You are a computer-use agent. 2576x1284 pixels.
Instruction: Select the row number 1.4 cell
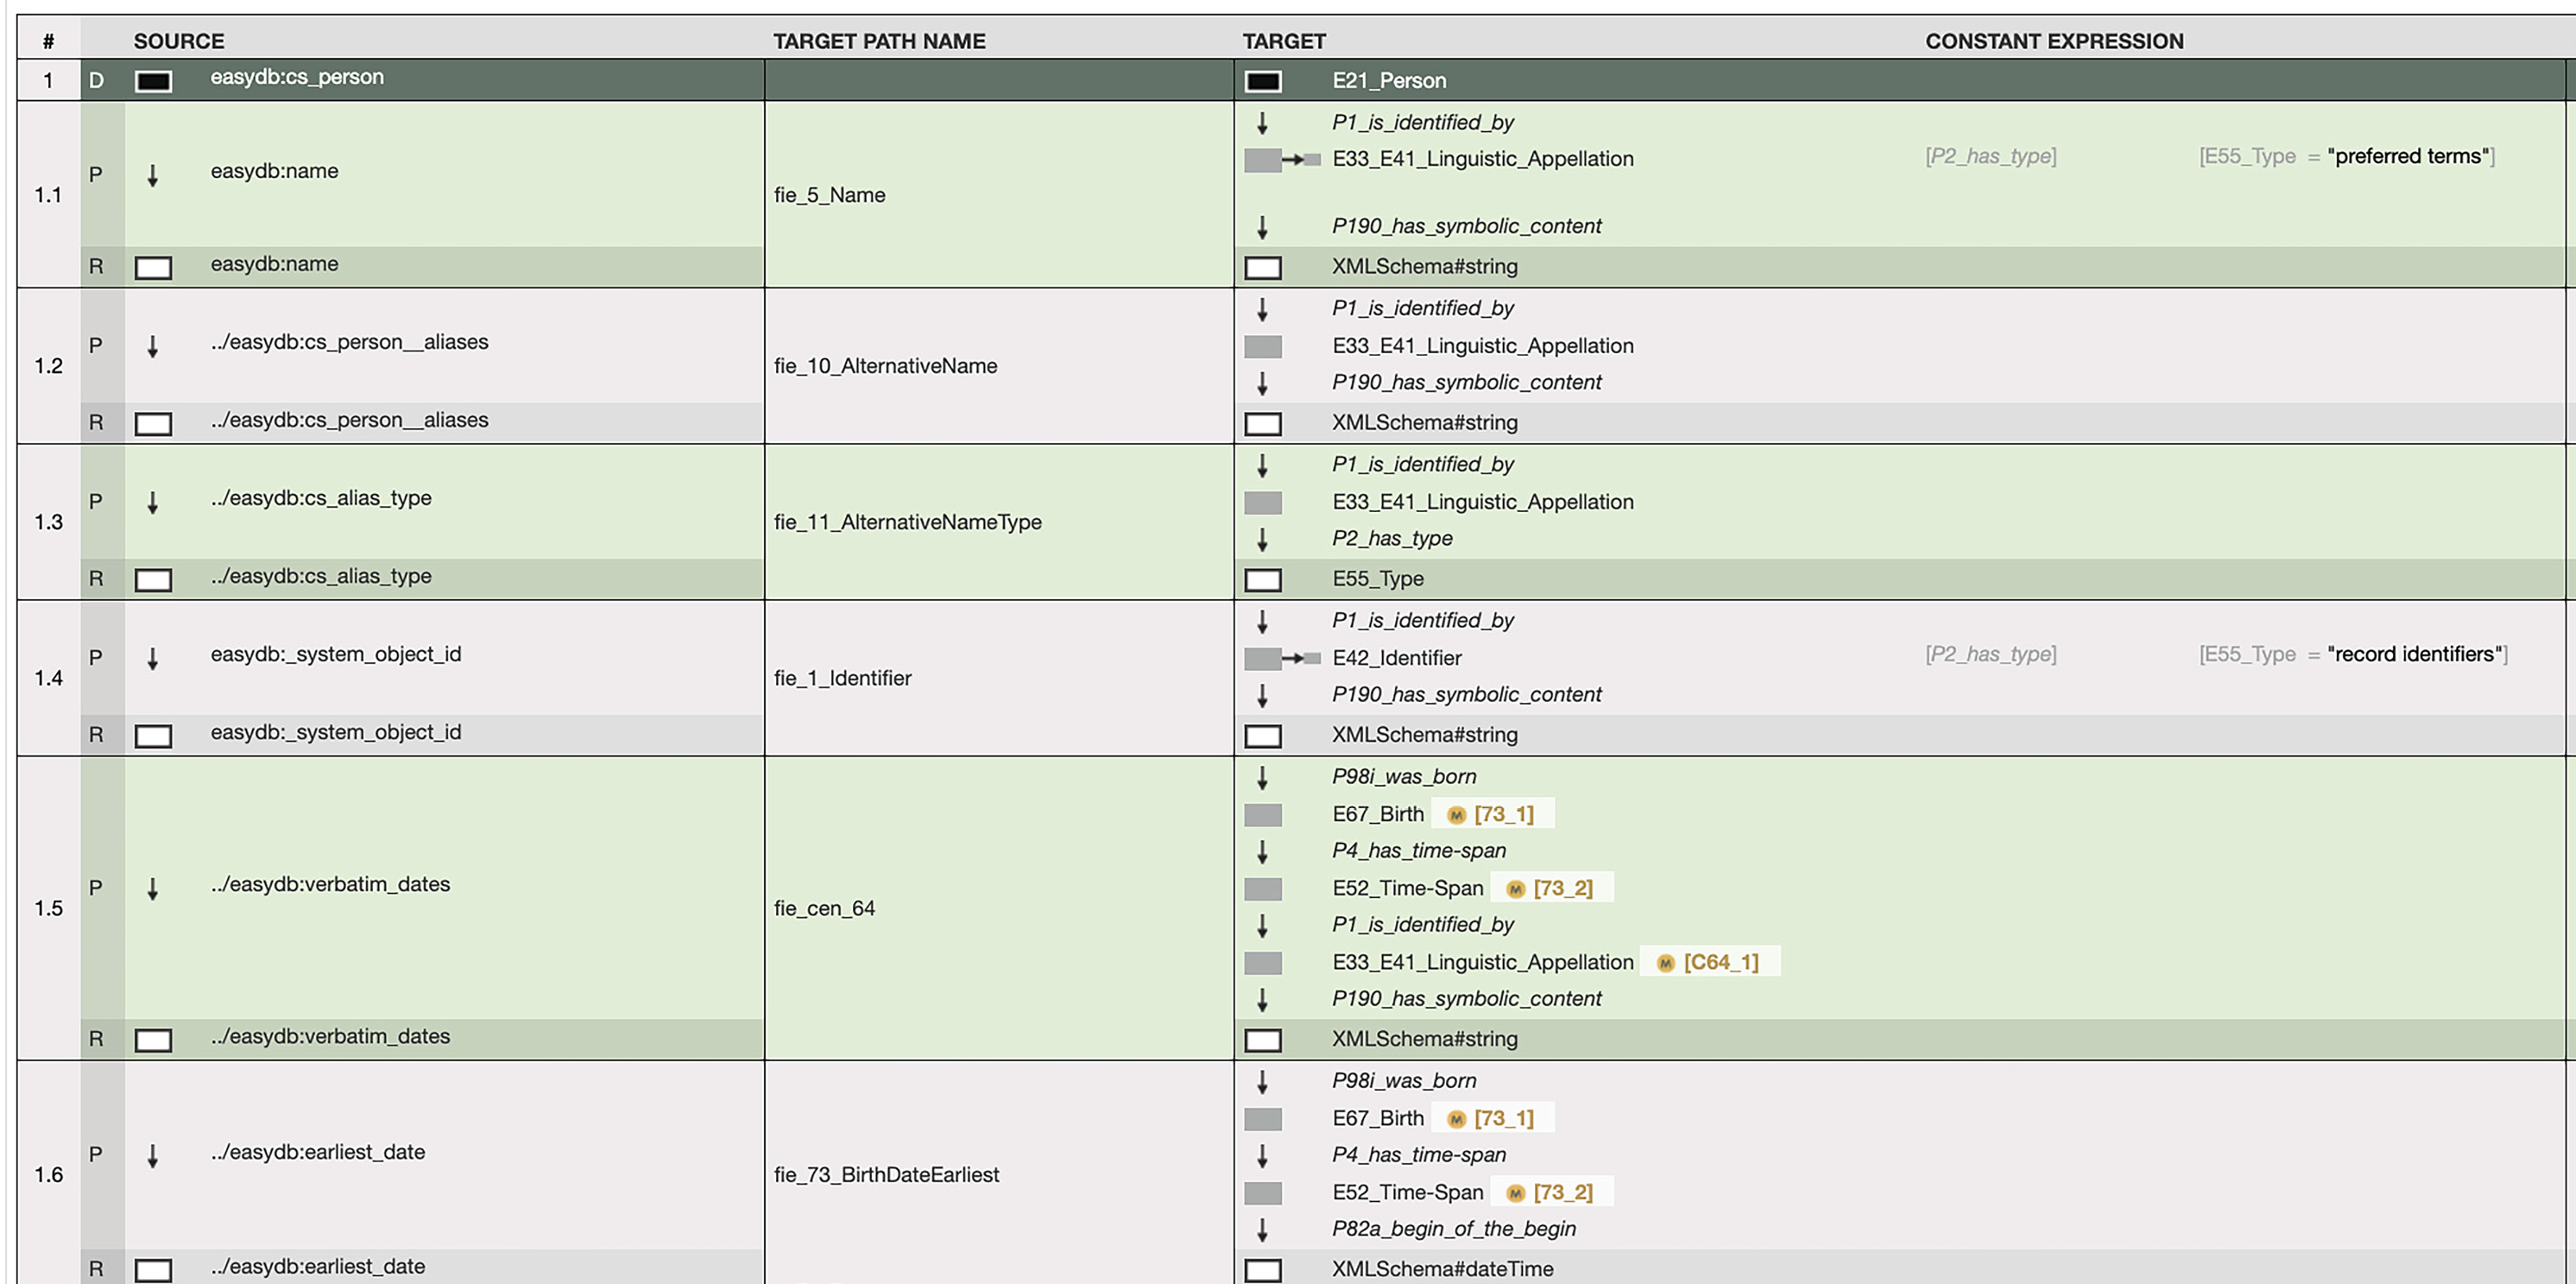(x=48, y=678)
